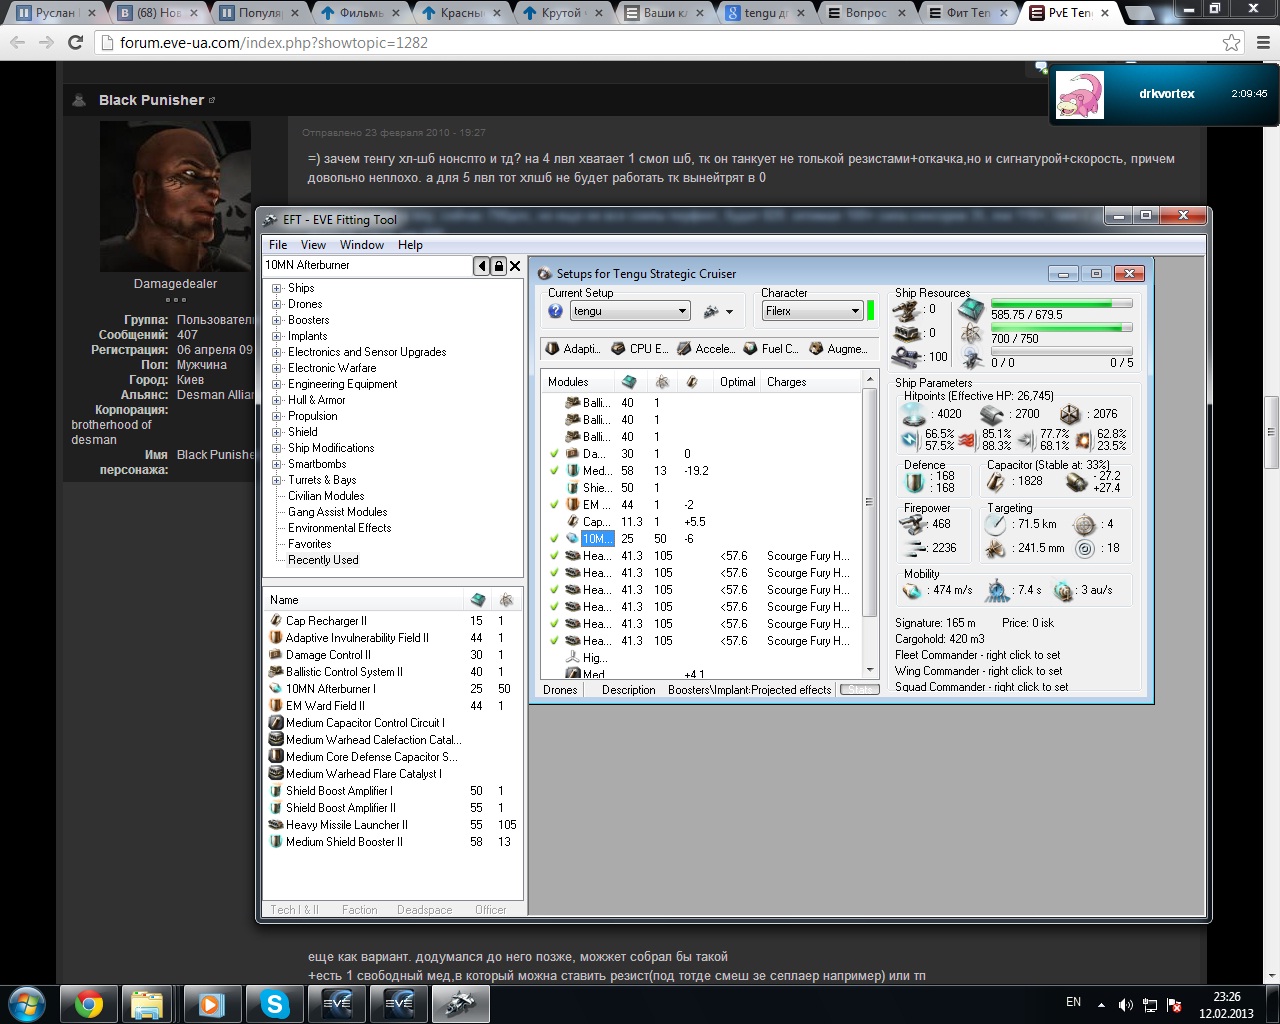Switch to the Description tab
This screenshot has width=1280, height=1024.
[x=629, y=690]
